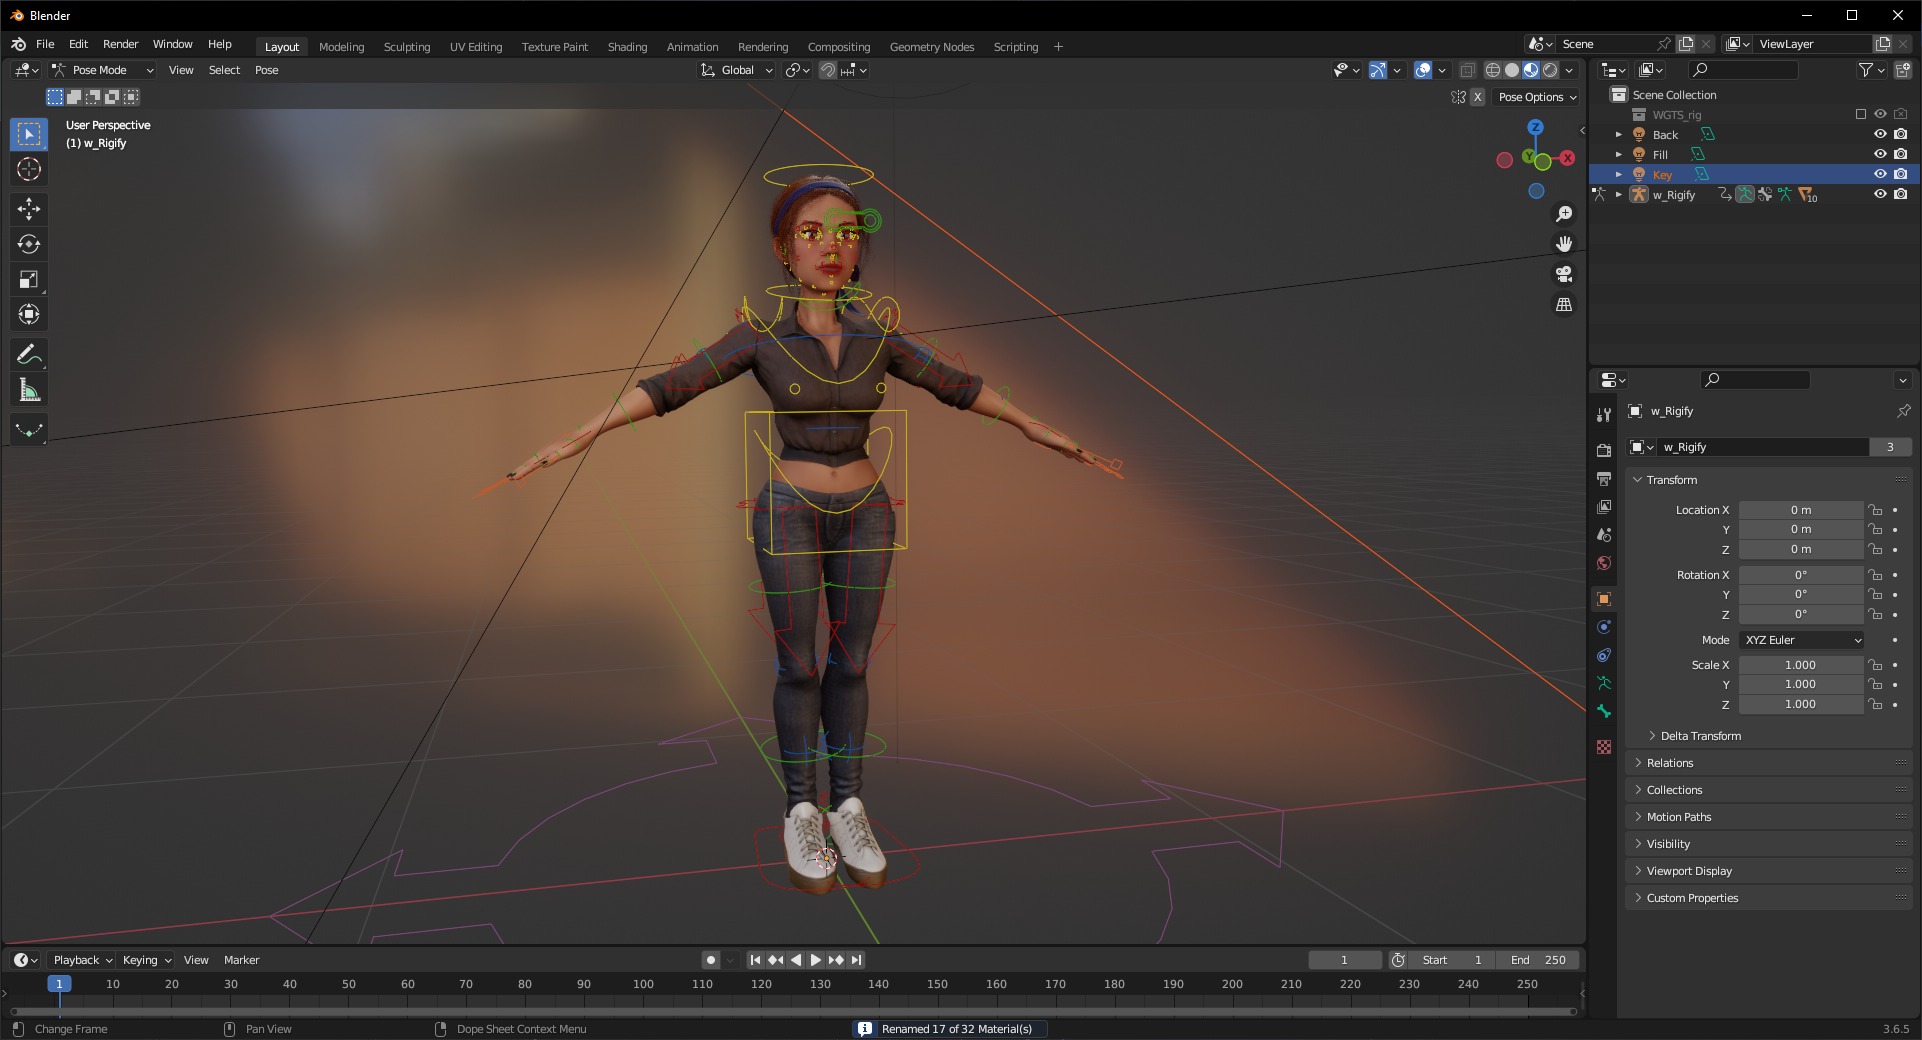The image size is (1922, 1040).
Task: Click the viewport zoom magnifier icon
Action: click(x=1564, y=214)
